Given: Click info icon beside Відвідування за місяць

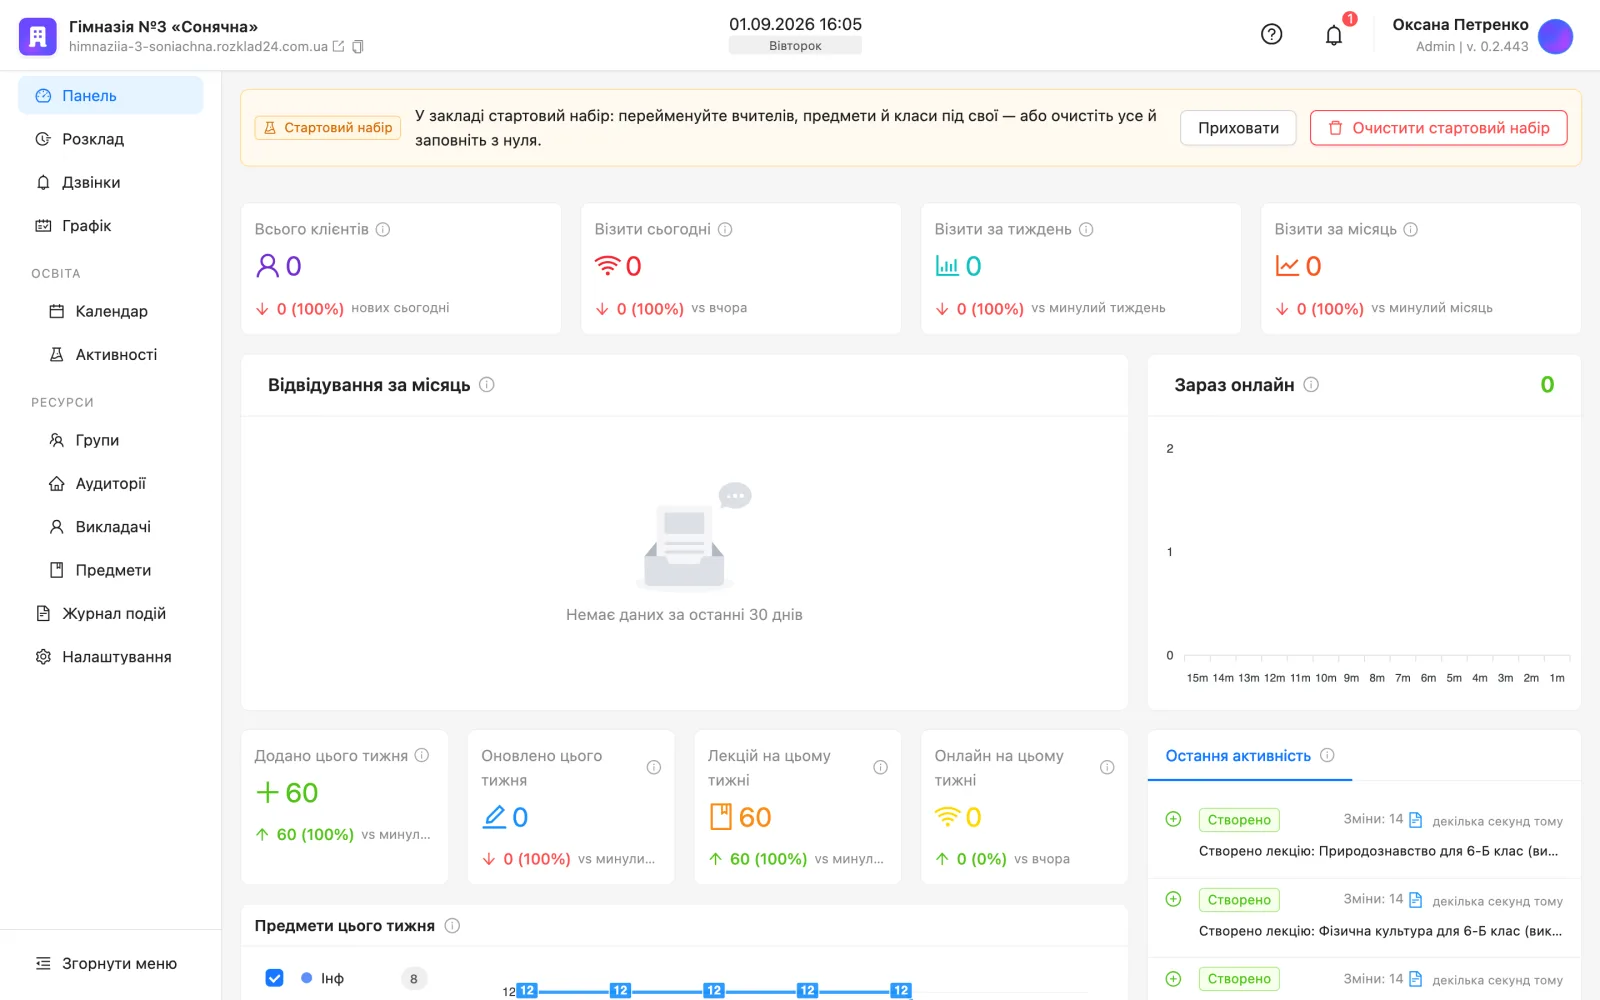Looking at the screenshot, I should coord(487,385).
